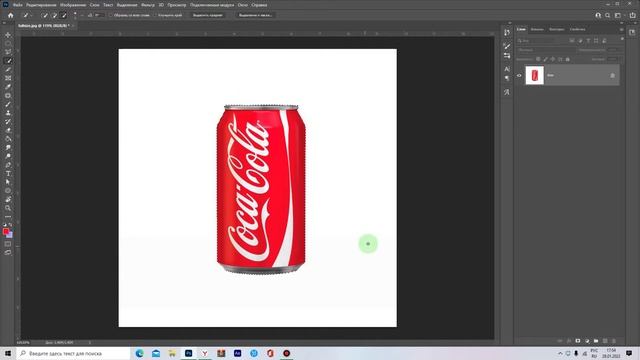640x360 pixels.
Task: Select the Zoom tool
Action: (x=8, y=208)
